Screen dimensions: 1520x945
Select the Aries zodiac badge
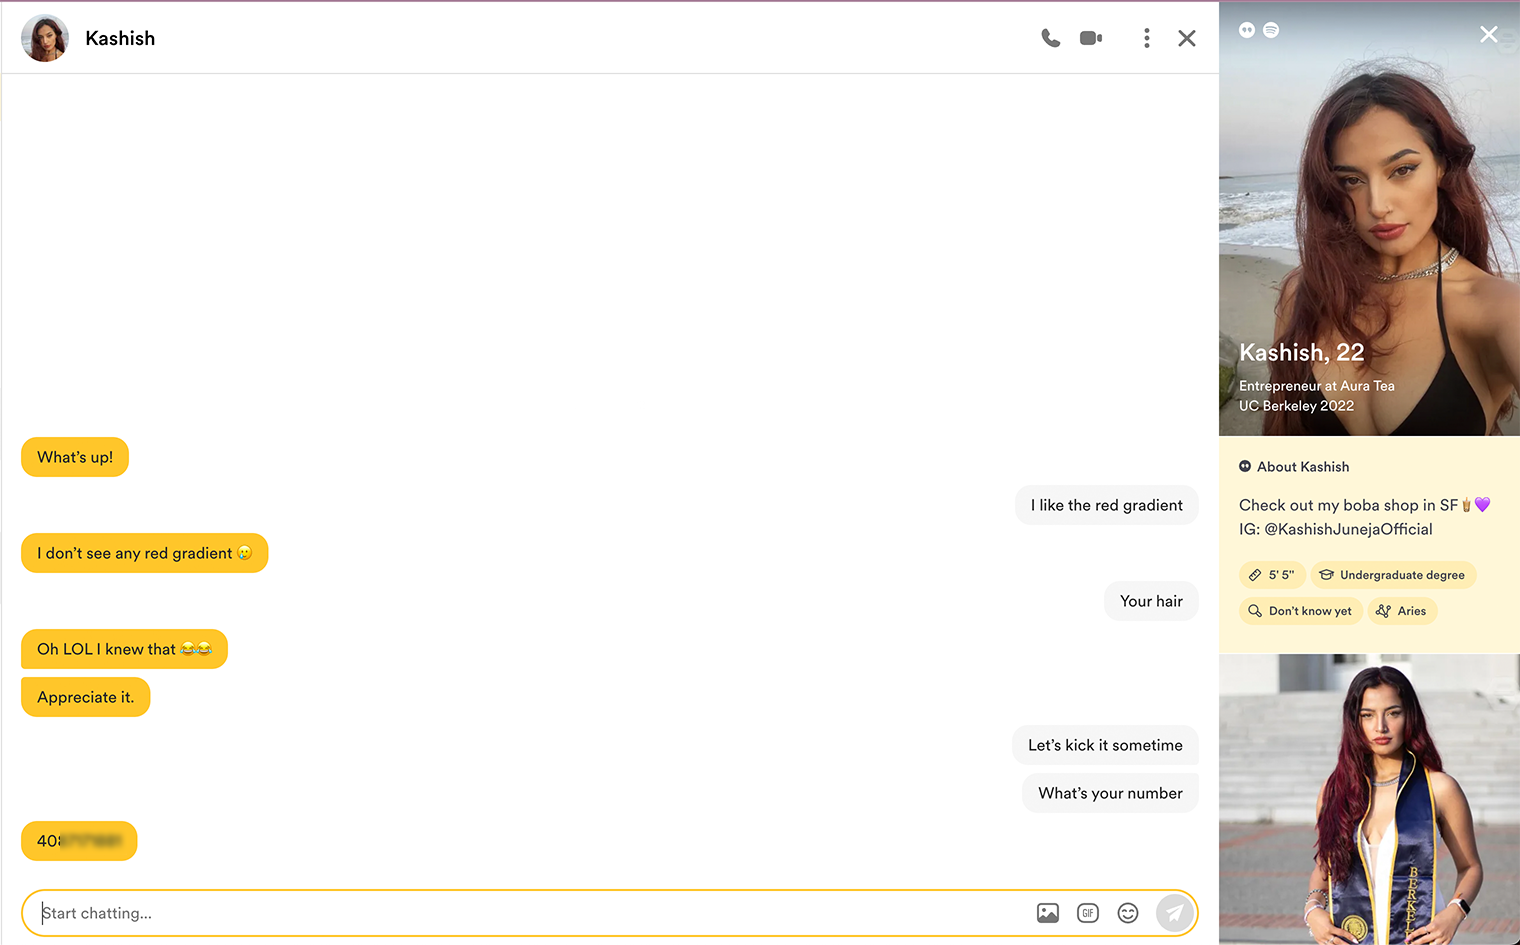coord(1402,611)
